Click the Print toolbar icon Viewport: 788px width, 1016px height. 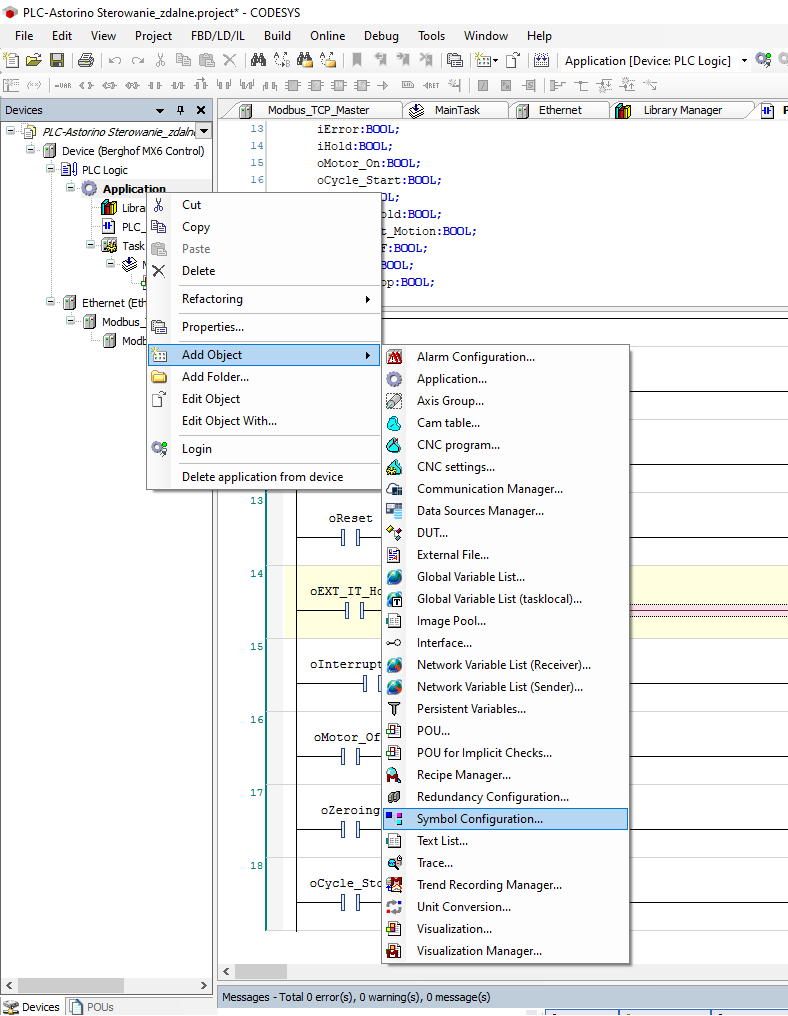click(x=86, y=60)
